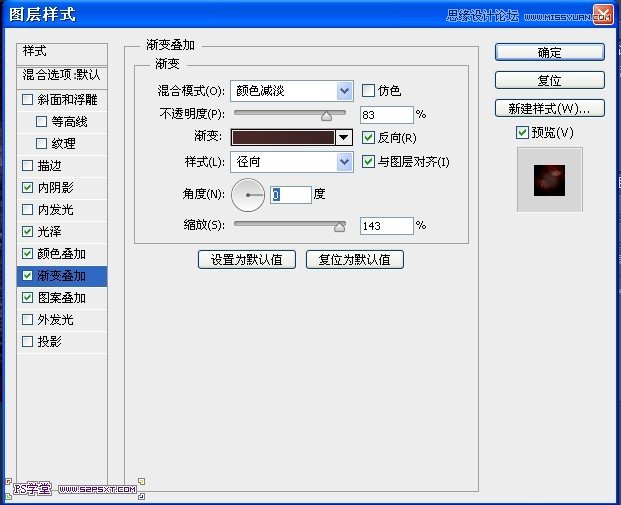Image resolution: width=621 pixels, height=505 pixels.
Task: Uncheck the 图案叠加 checkbox
Action: (x=27, y=297)
